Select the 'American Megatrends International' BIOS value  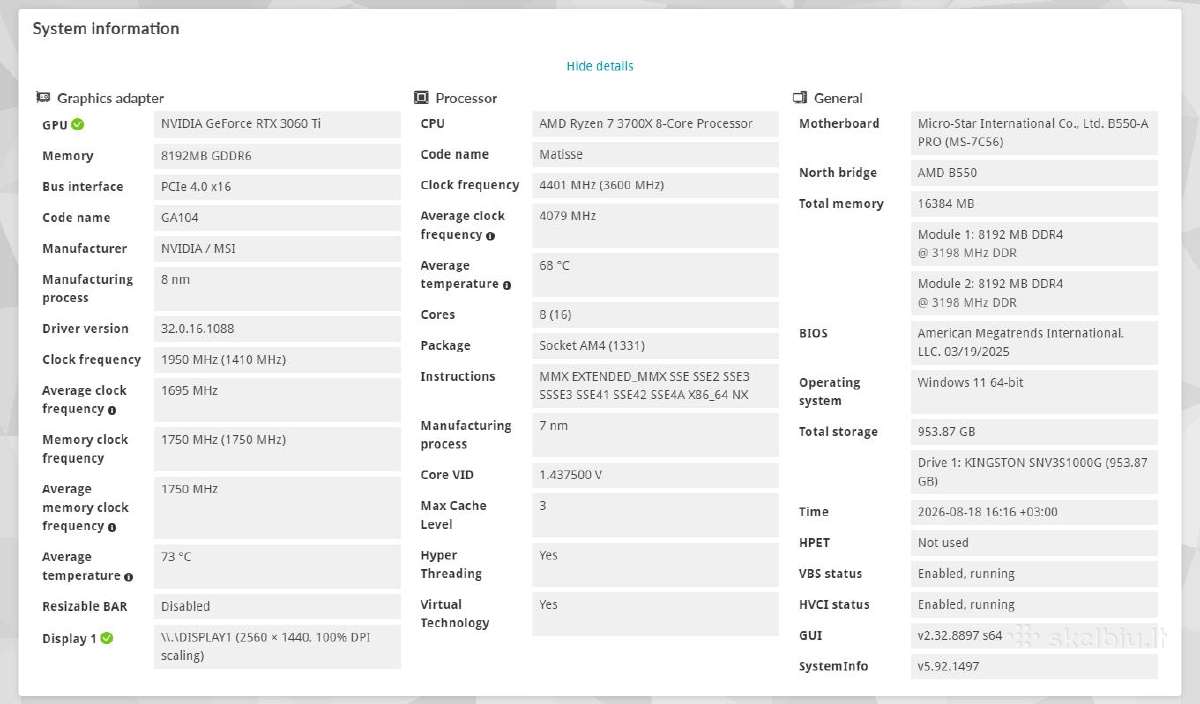(x=1034, y=342)
